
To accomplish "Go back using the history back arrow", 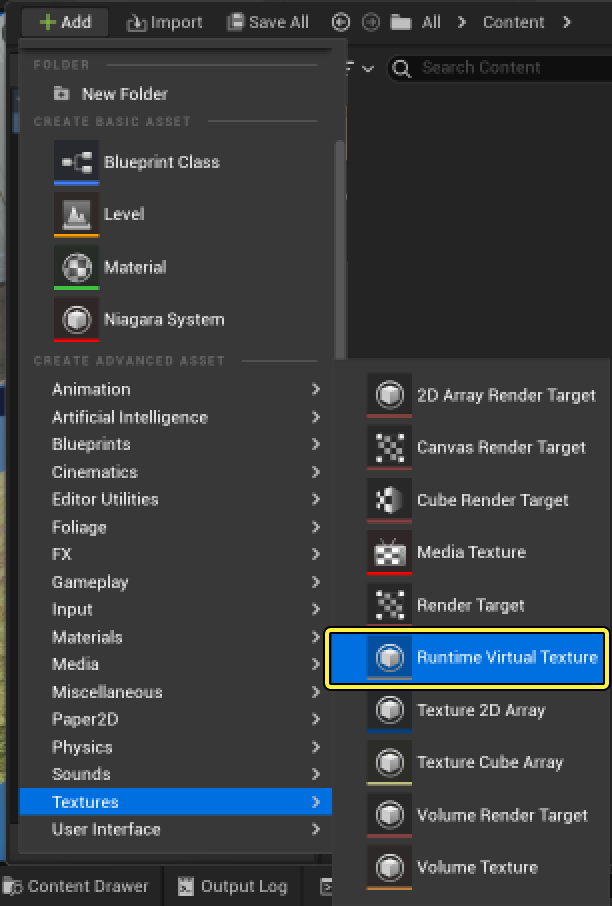I will (x=341, y=23).
